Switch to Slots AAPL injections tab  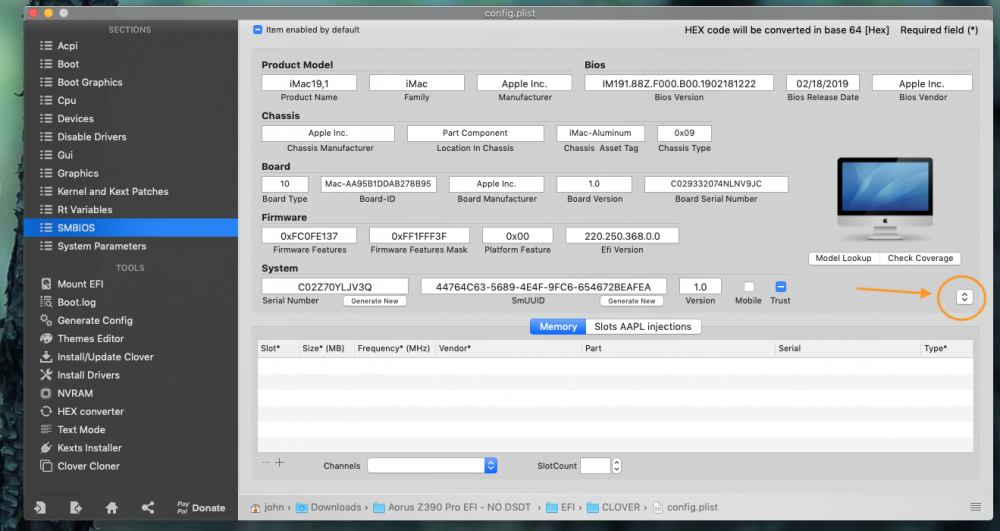click(643, 326)
